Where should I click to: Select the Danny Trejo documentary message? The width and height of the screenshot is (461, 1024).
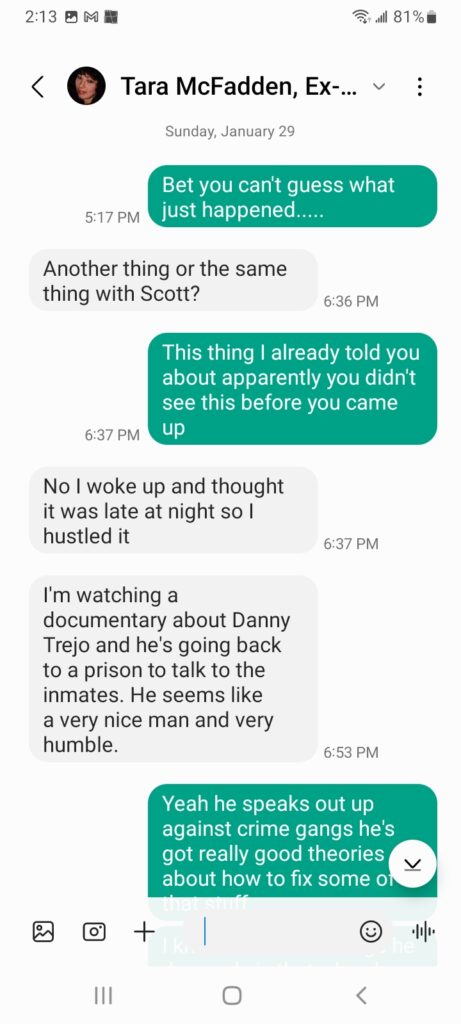click(174, 669)
